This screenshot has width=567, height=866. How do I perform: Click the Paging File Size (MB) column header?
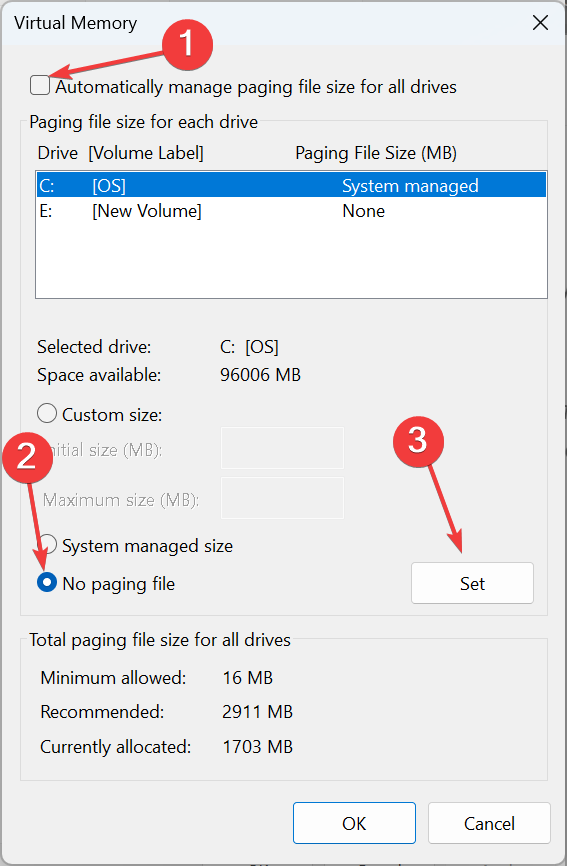(376, 153)
